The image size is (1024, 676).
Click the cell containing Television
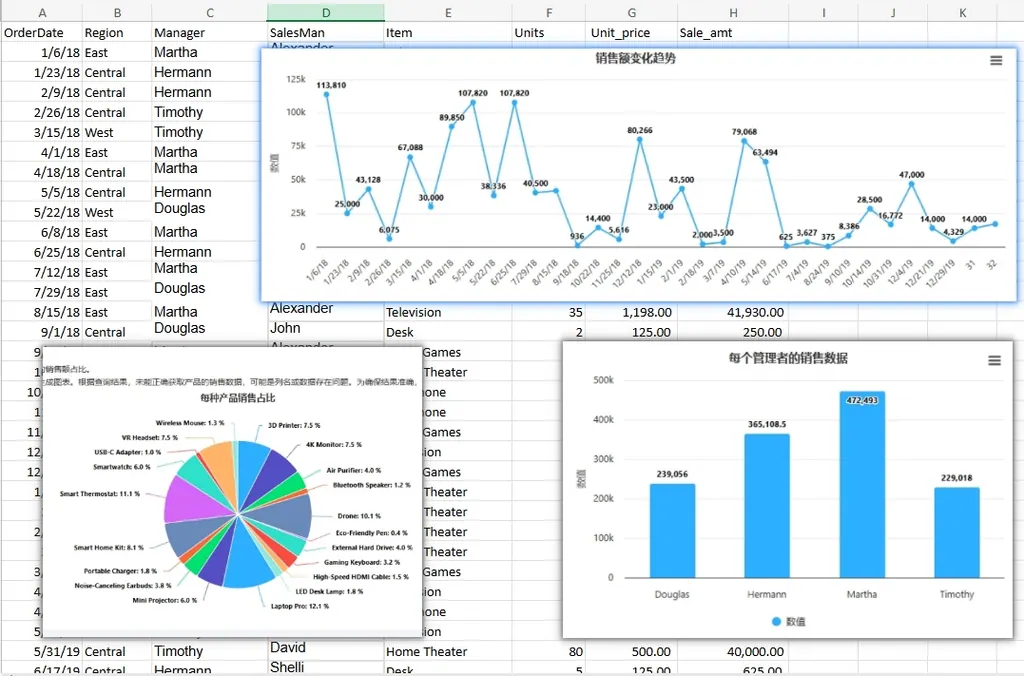coord(413,312)
